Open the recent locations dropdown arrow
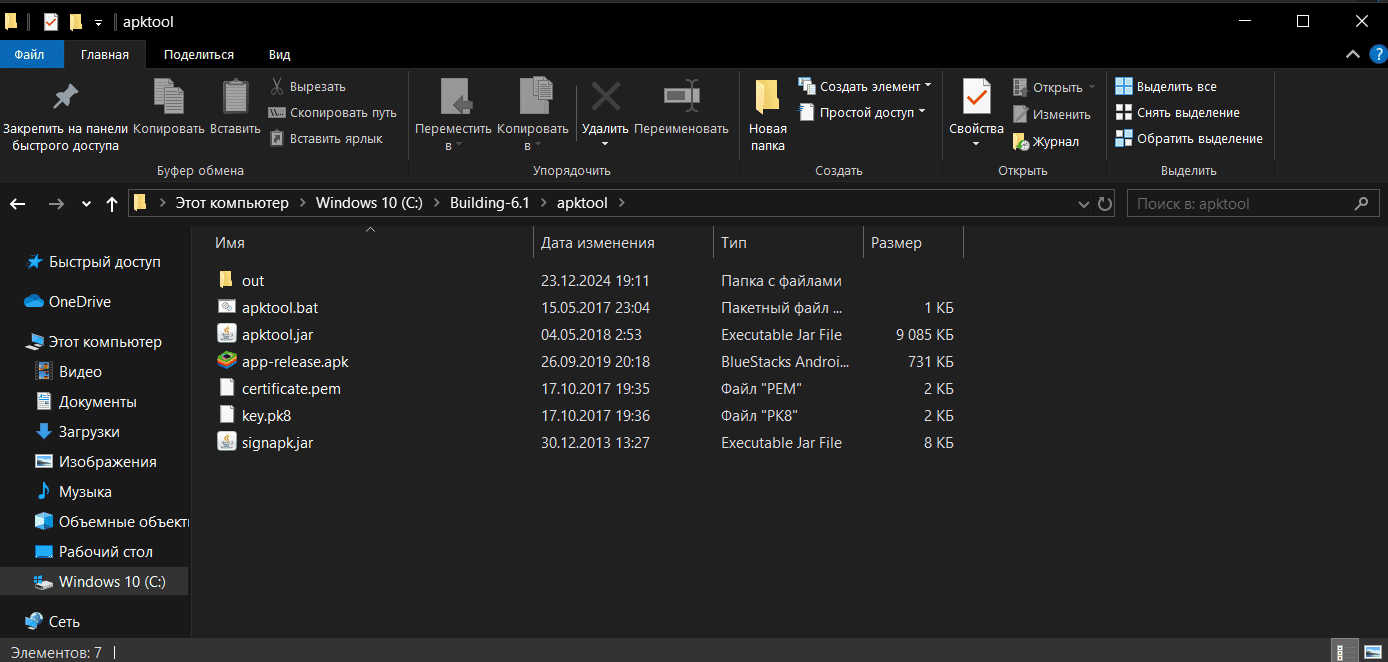The image size is (1388, 662). pos(85,204)
